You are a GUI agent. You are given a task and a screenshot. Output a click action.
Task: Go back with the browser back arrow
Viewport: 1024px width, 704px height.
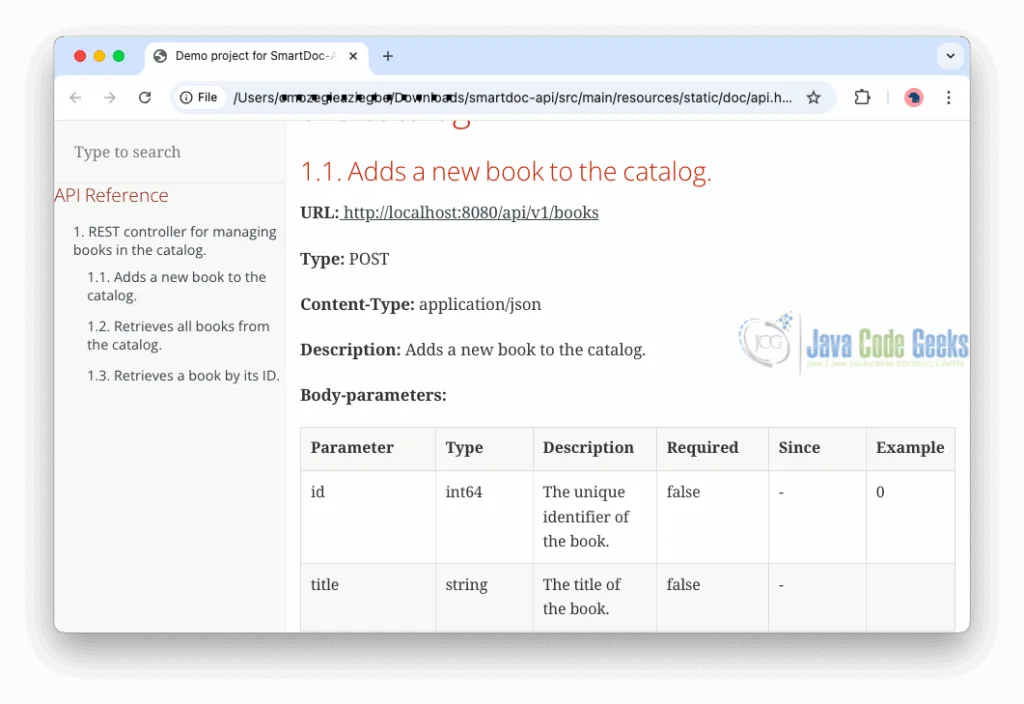pyautogui.click(x=76, y=98)
